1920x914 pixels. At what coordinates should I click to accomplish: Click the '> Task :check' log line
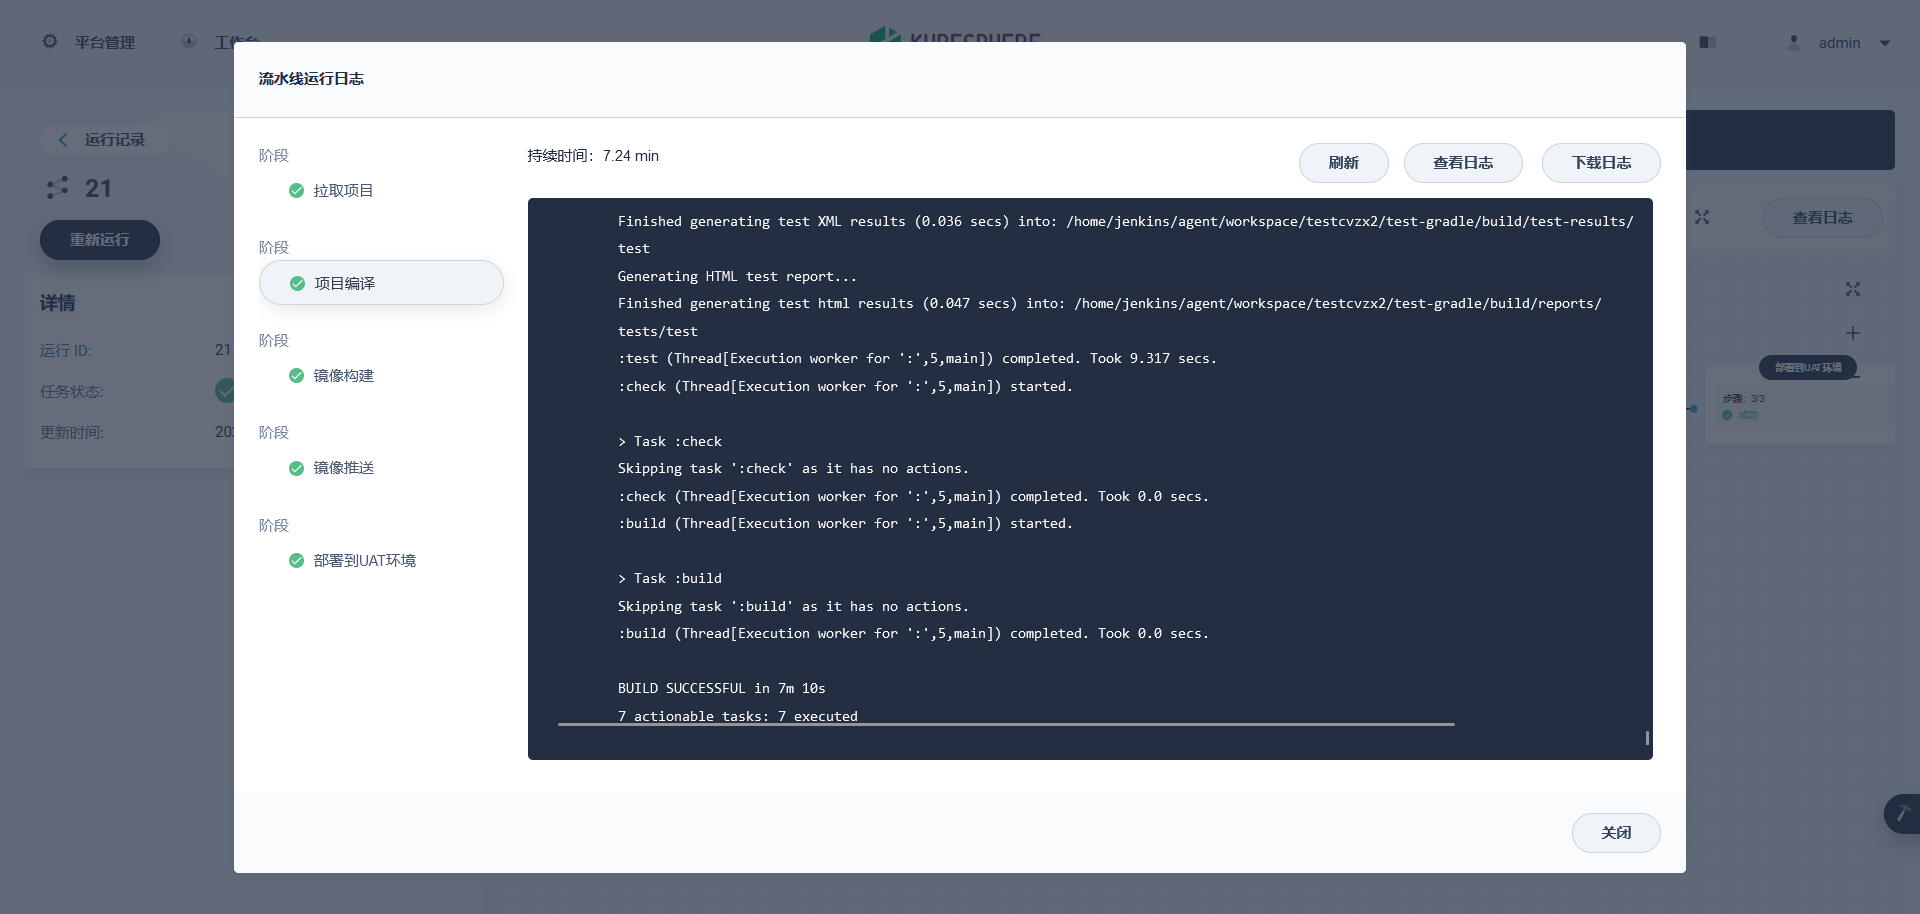pos(670,442)
